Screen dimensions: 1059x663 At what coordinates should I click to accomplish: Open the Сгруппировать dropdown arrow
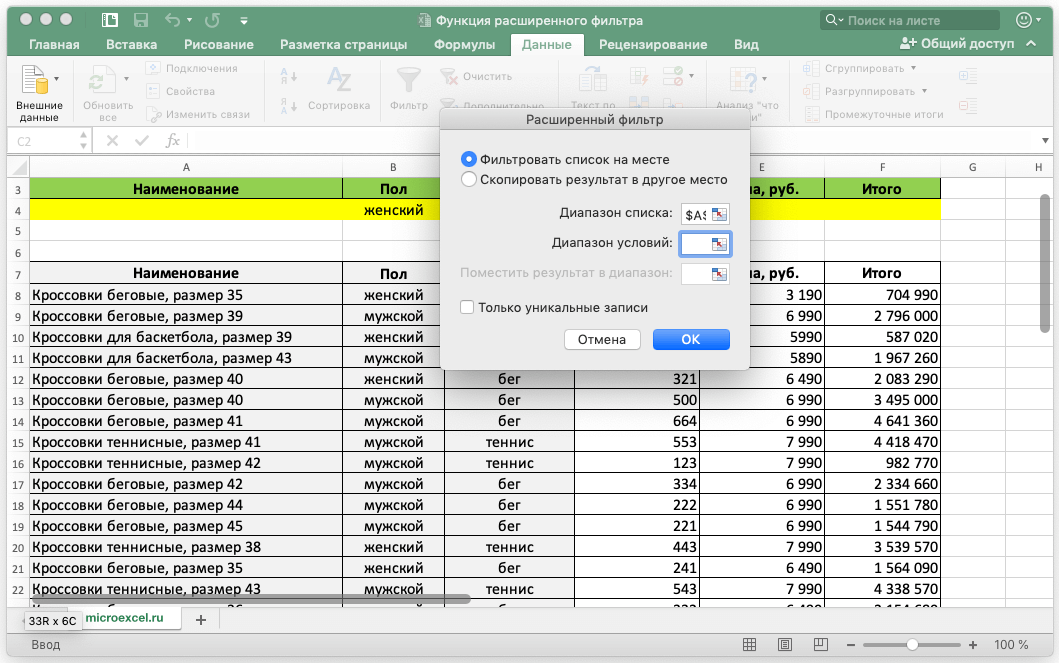913,68
